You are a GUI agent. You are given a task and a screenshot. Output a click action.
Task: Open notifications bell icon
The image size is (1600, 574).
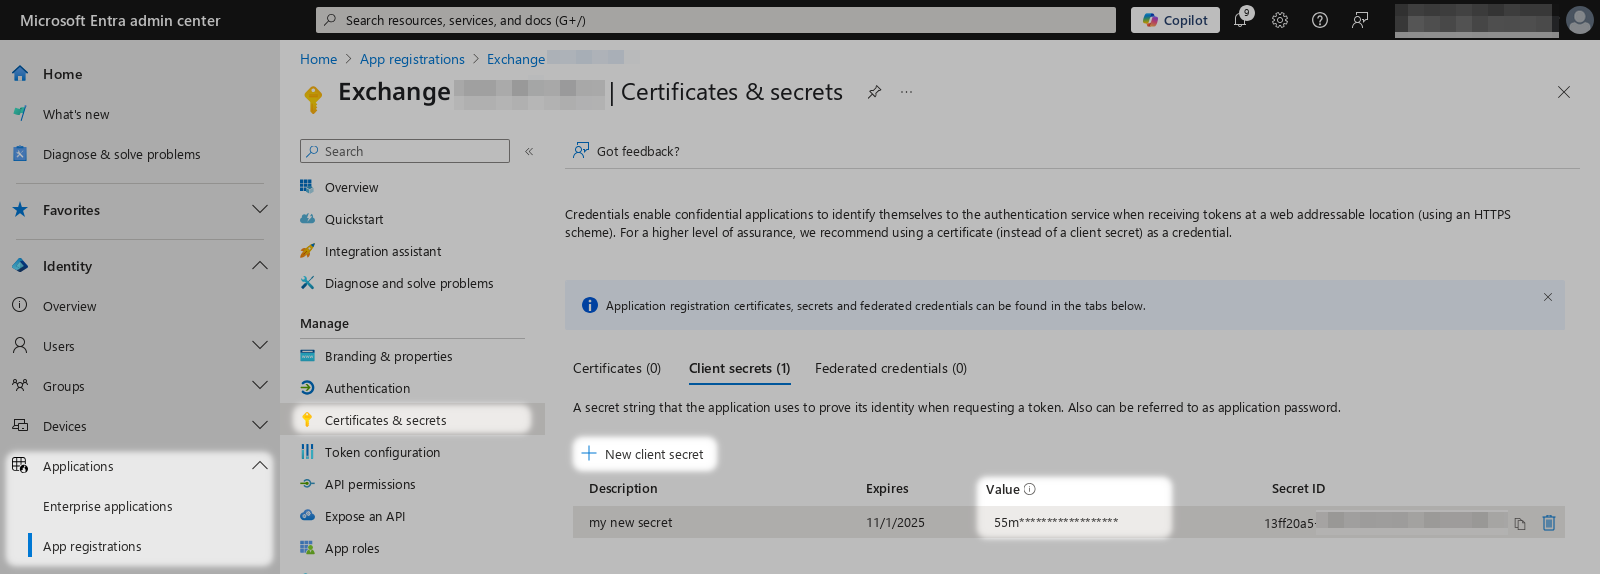pos(1240,20)
